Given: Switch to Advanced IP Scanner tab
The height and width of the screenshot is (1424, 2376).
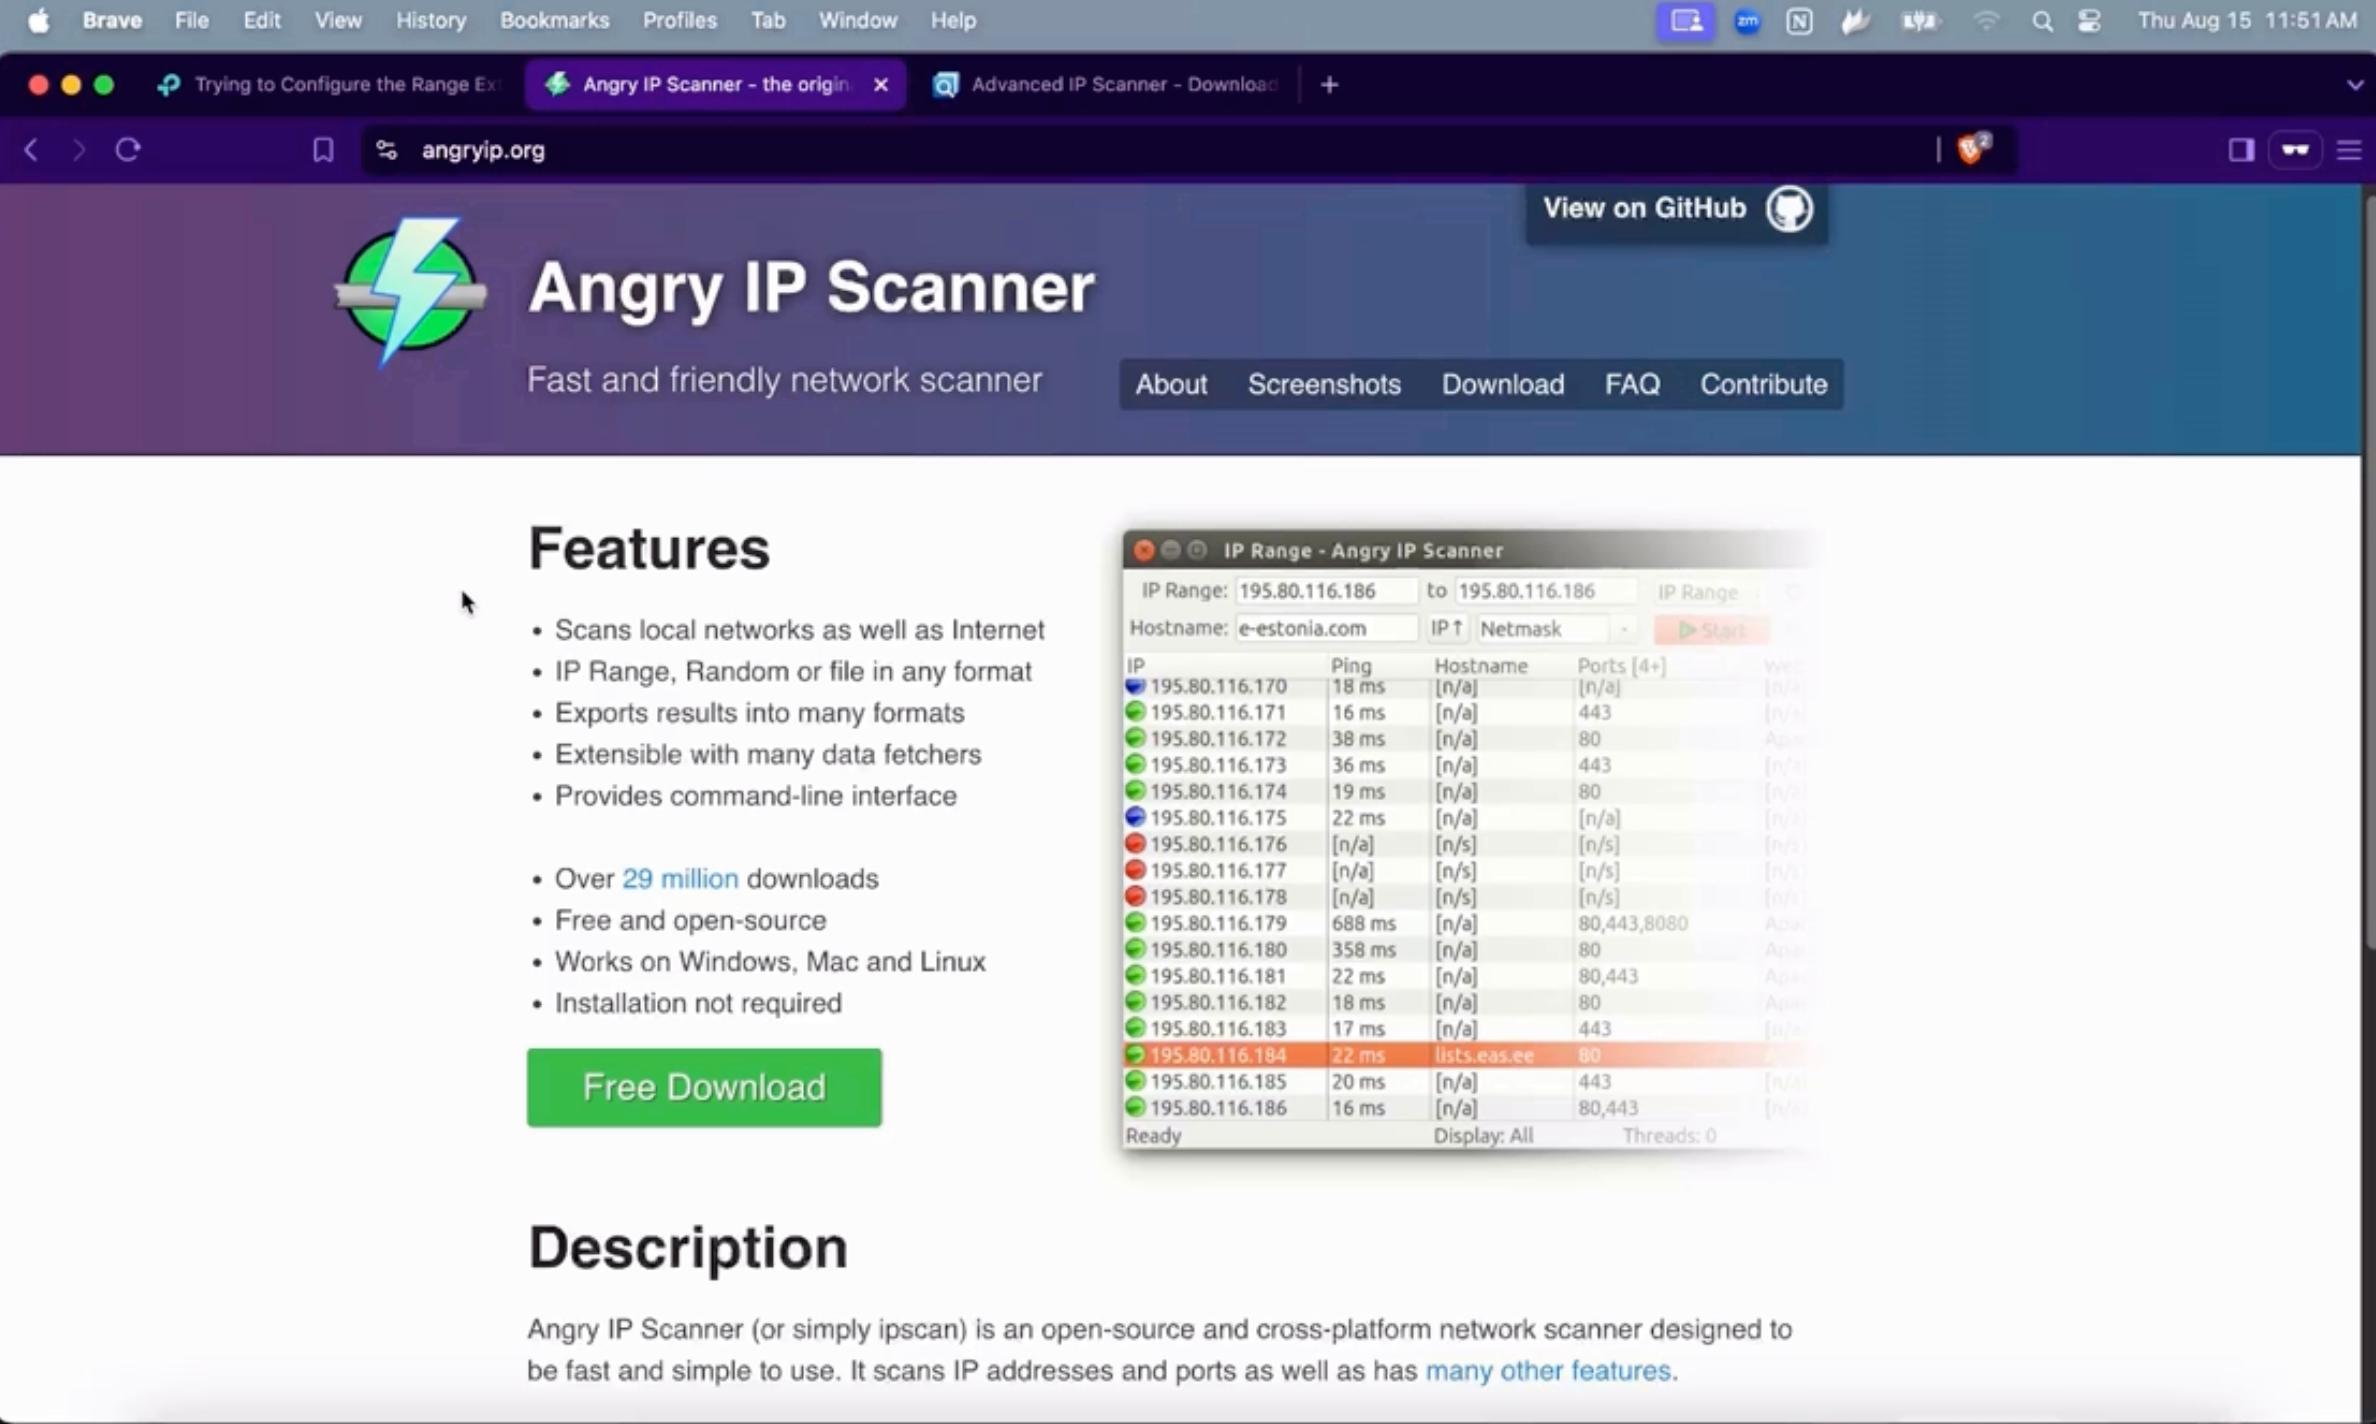Looking at the screenshot, I should [x=1110, y=85].
